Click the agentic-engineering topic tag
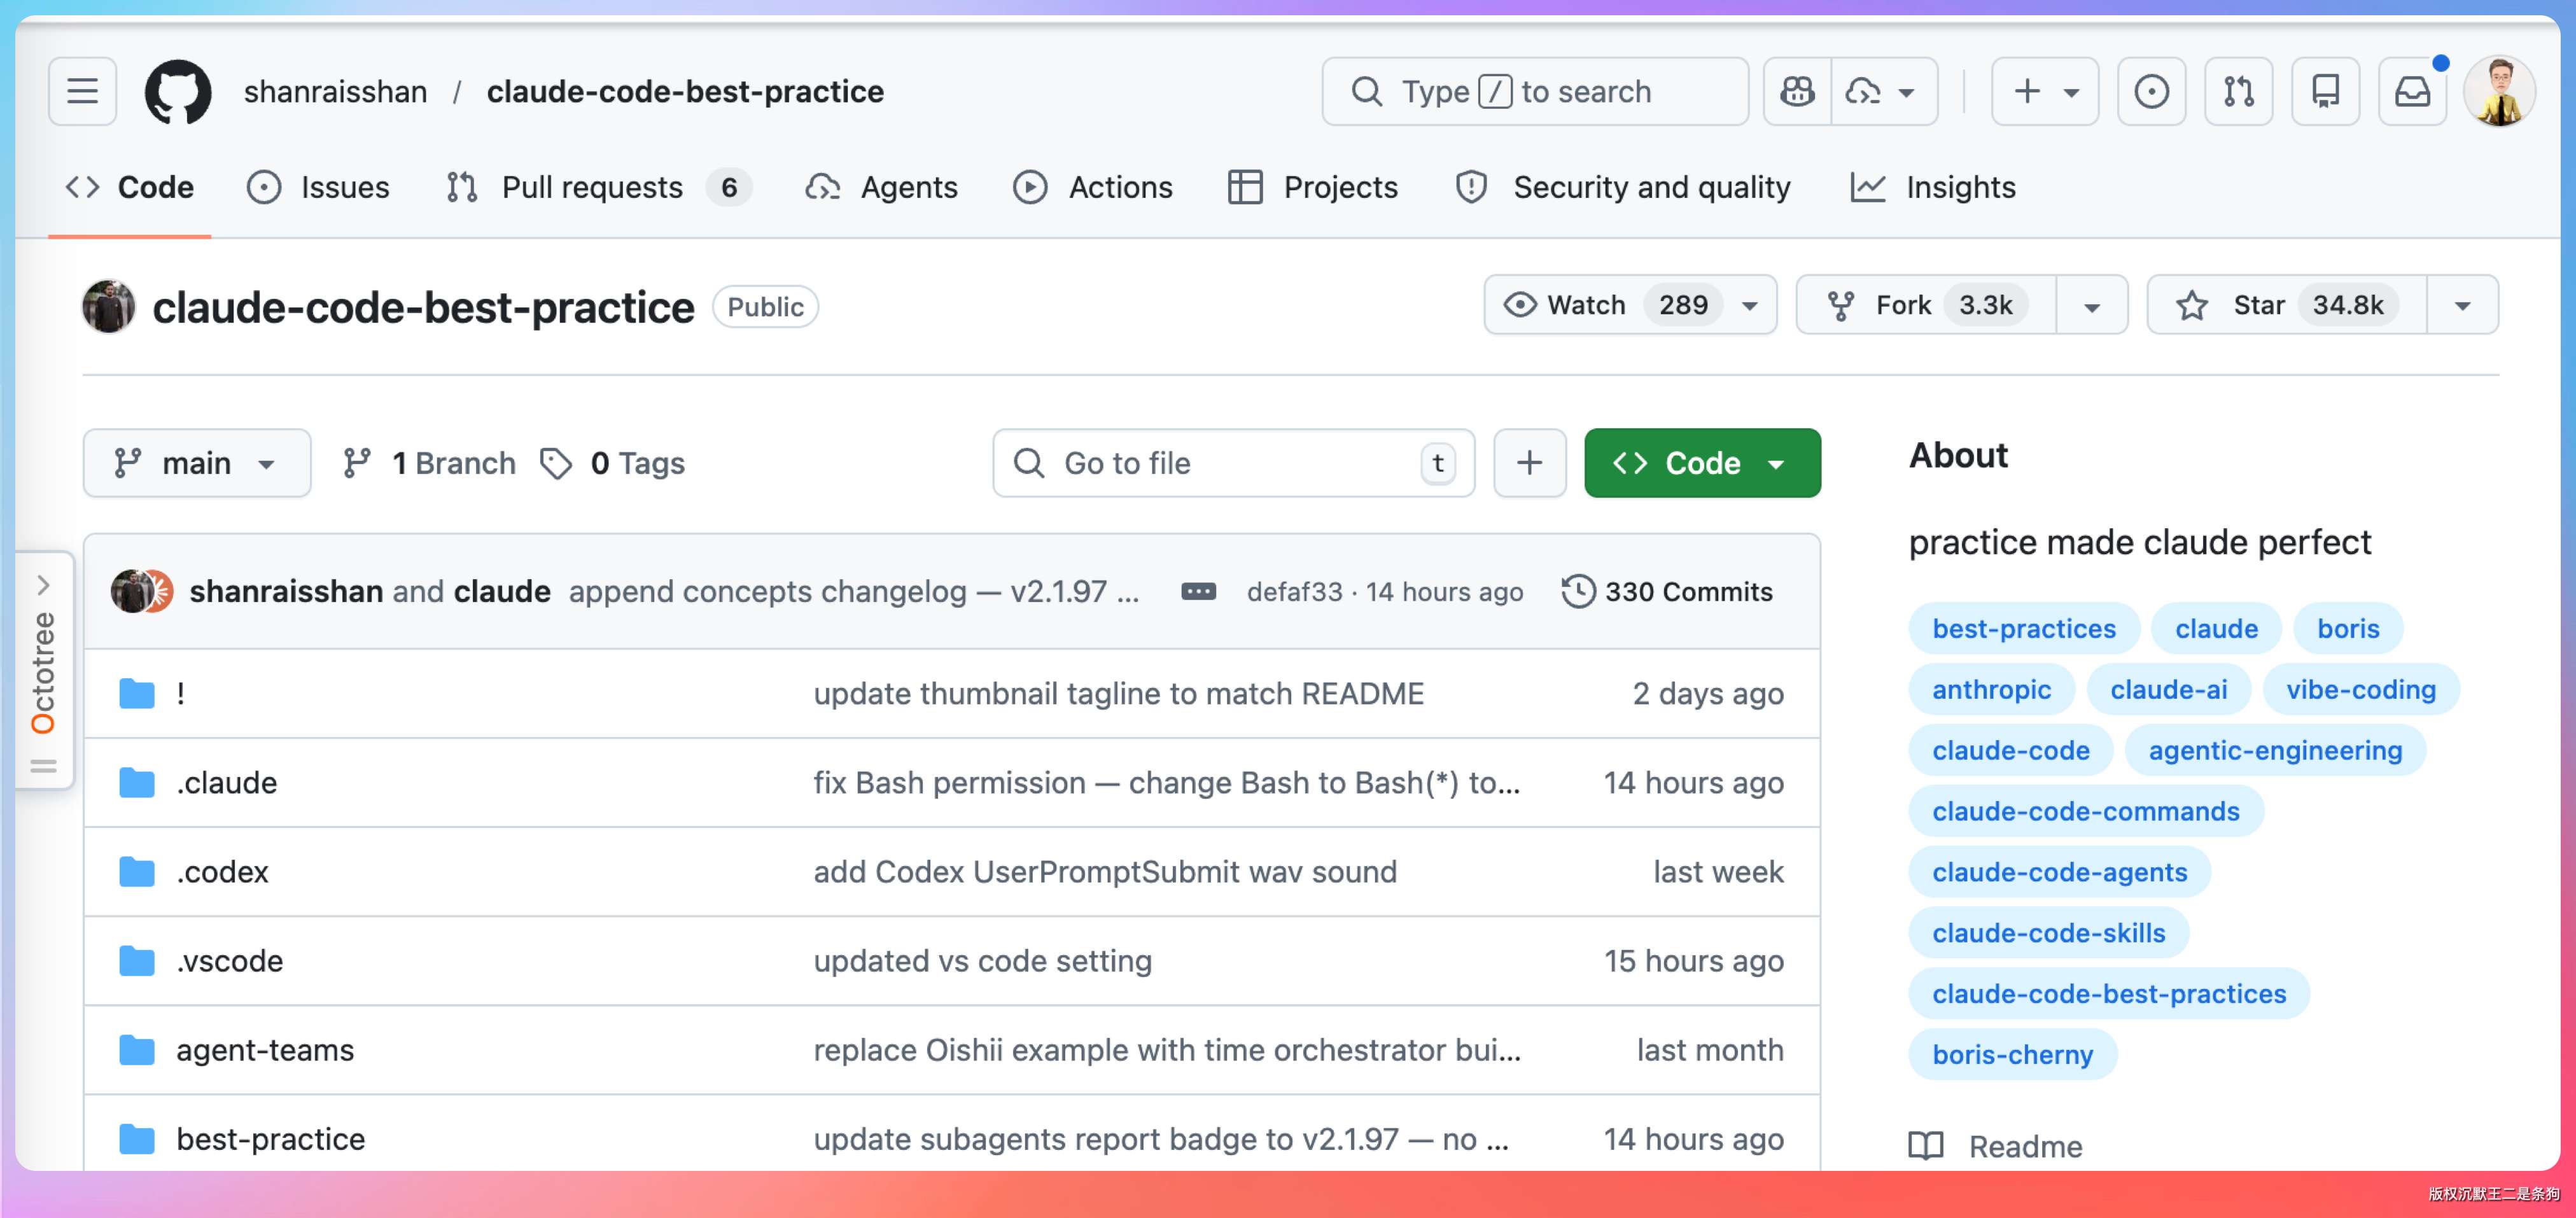2576x1218 pixels. [2274, 750]
